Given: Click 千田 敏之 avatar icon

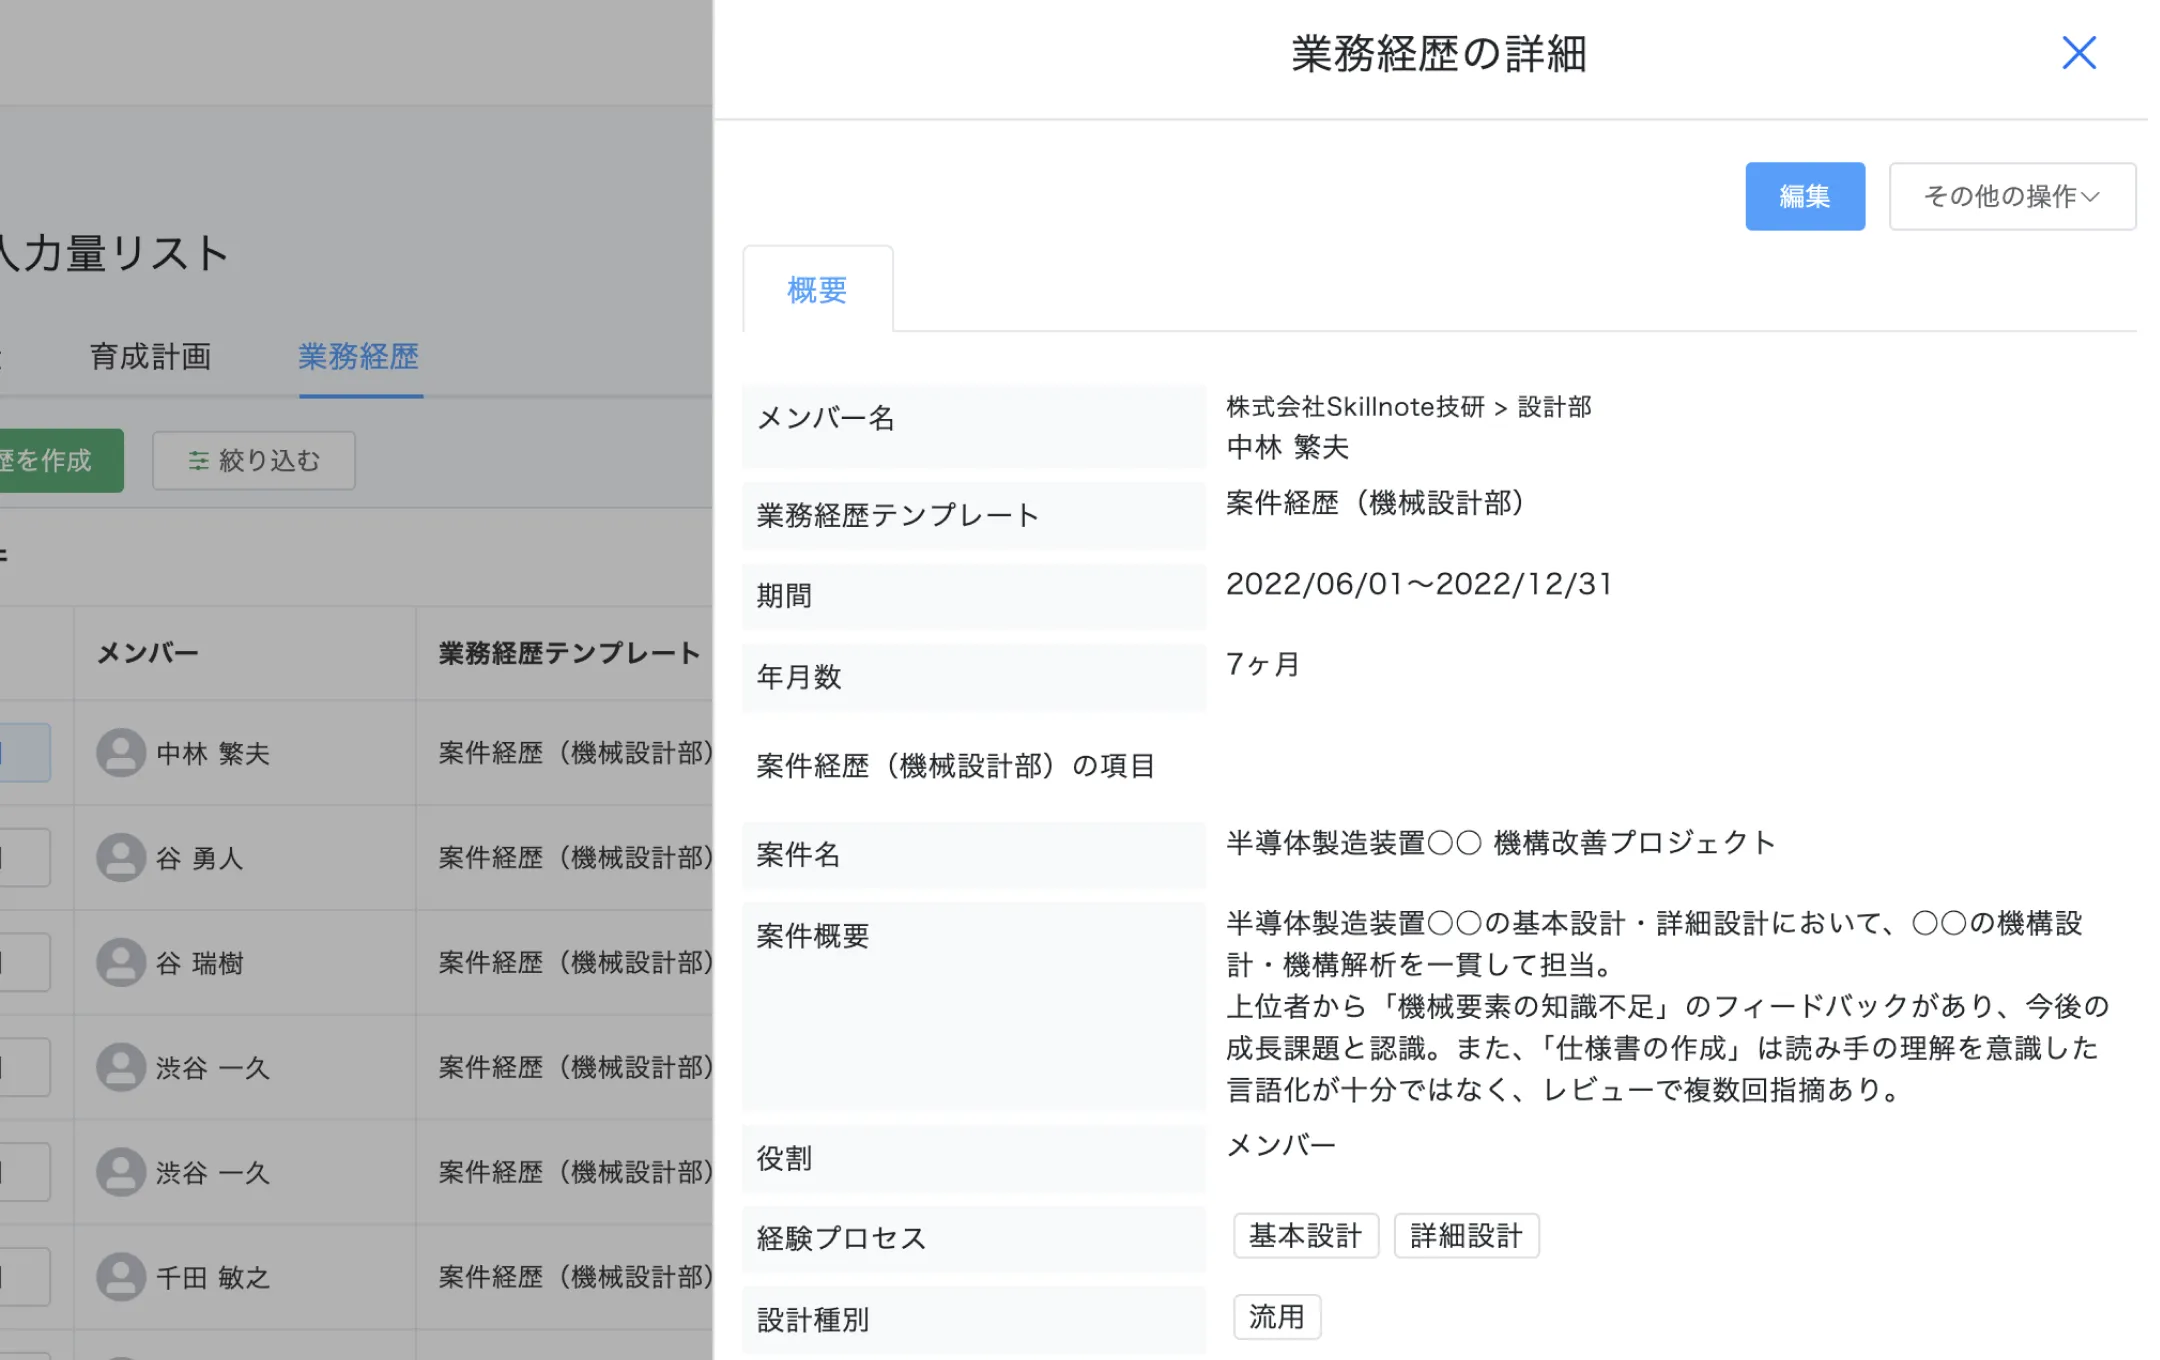Looking at the screenshot, I should [121, 1277].
